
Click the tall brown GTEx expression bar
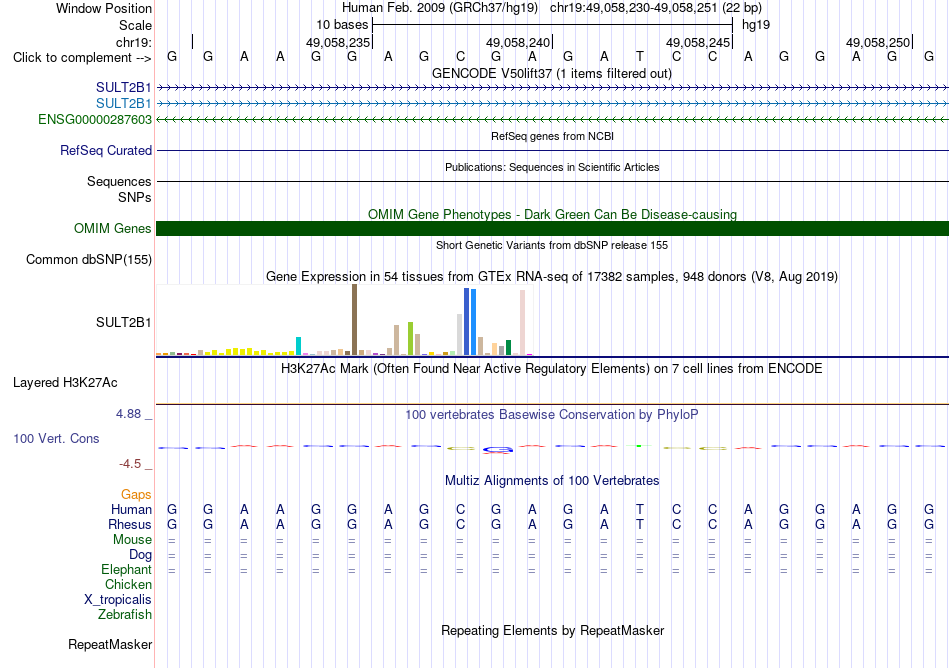pos(354,320)
